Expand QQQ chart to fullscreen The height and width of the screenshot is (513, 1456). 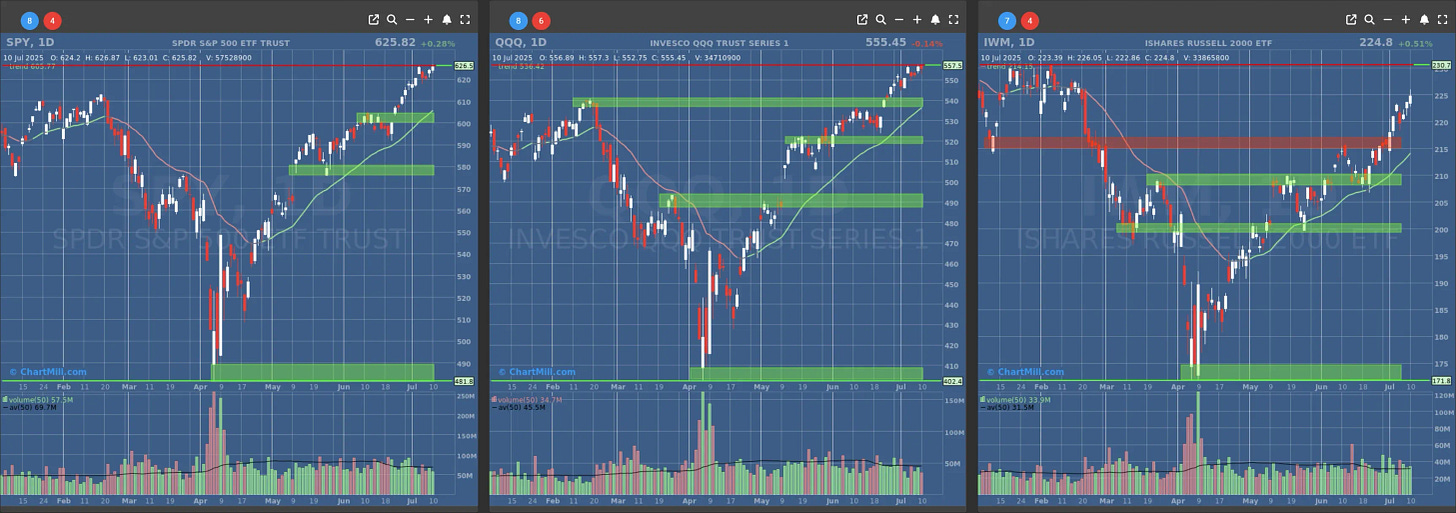coord(953,20)
